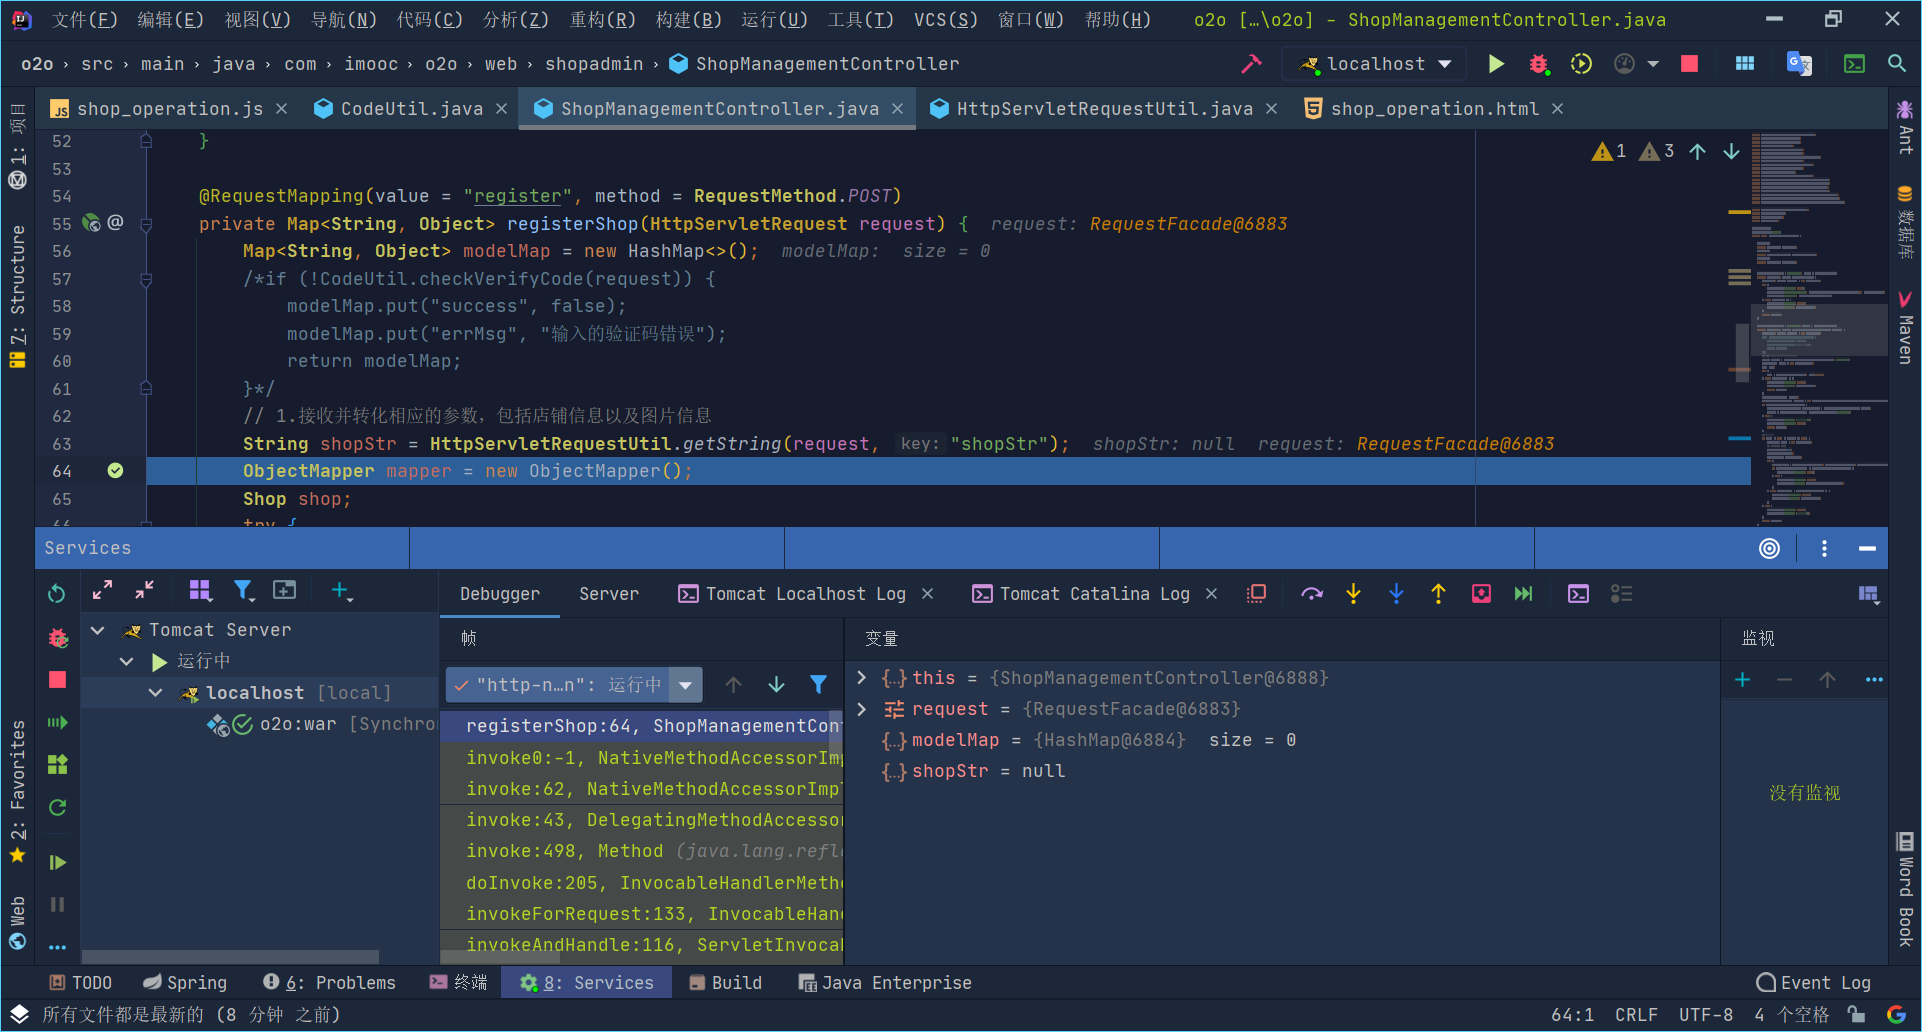Toggle the Pause Program button in the left debug strip
The height and width of the screenshot is (1032, 1922).
pos(58,905)
